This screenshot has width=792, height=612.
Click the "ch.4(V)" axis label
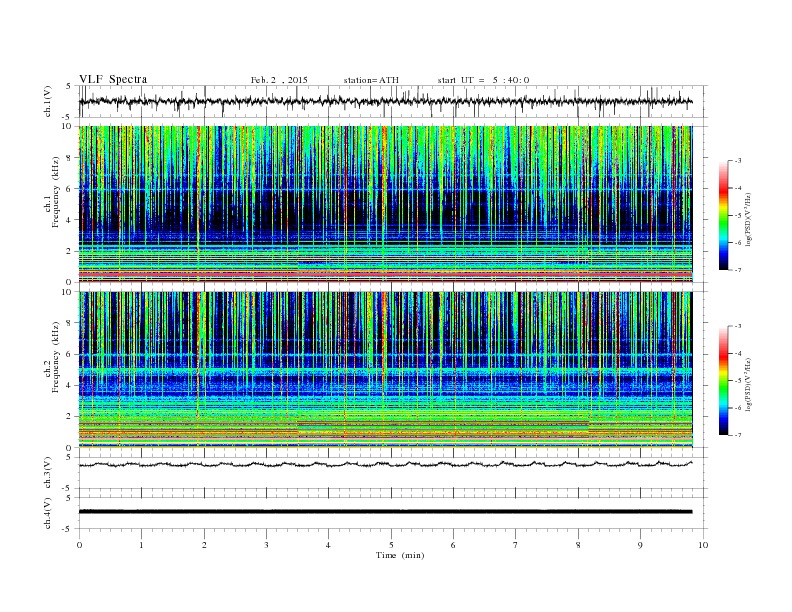tap(48, 513)
